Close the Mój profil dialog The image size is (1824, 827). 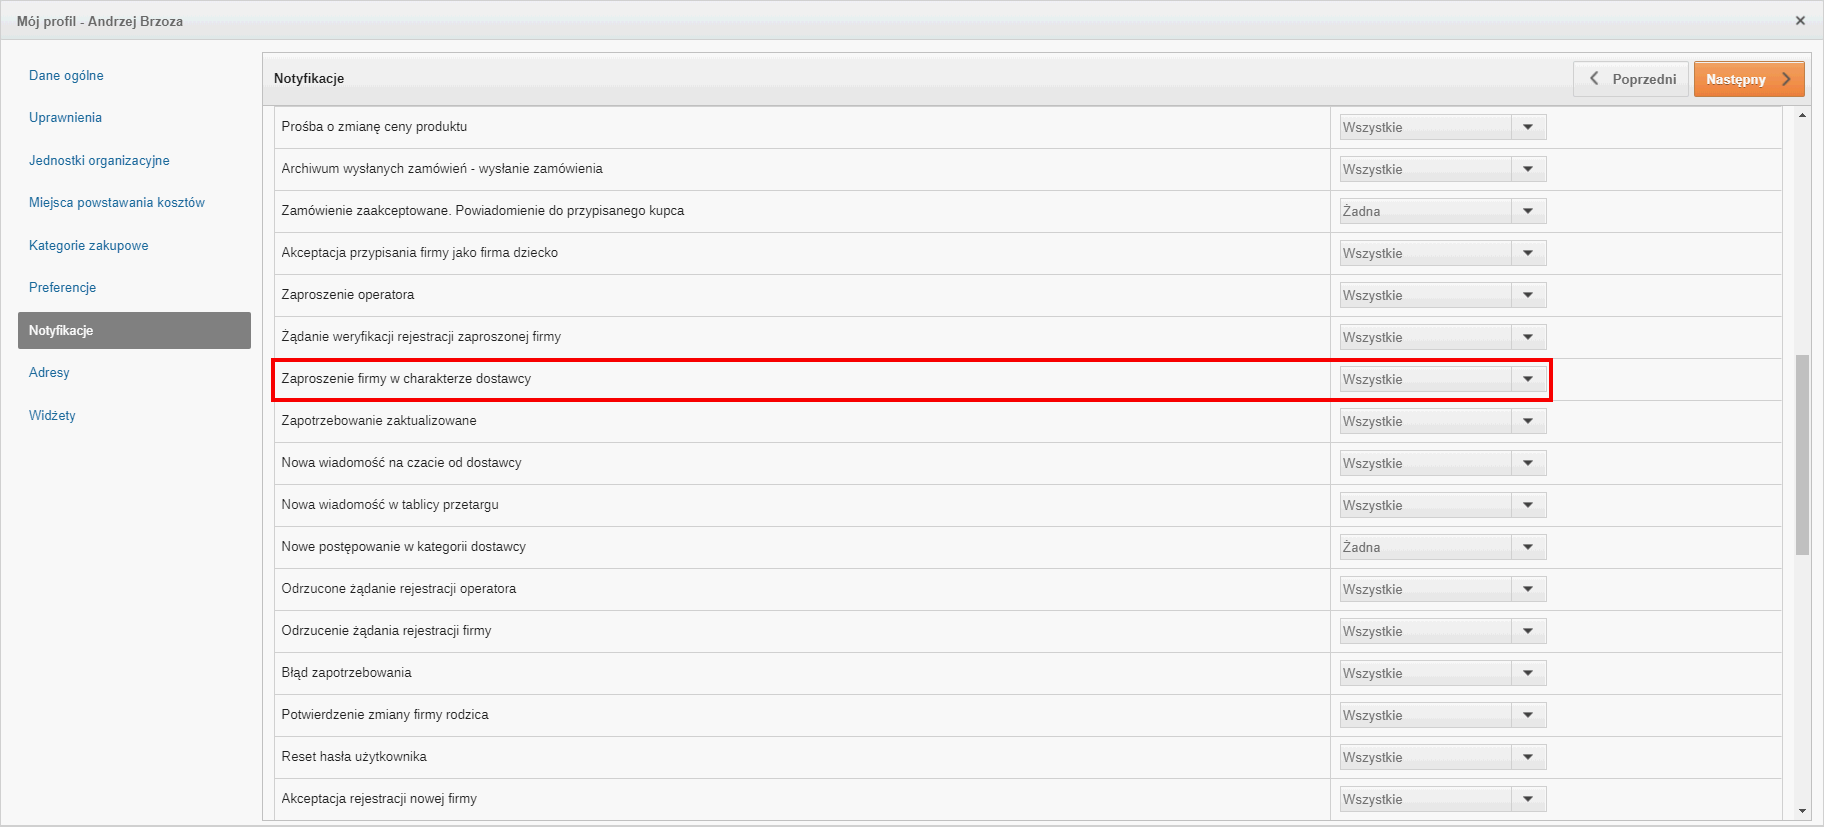[x=1800, y=20]
